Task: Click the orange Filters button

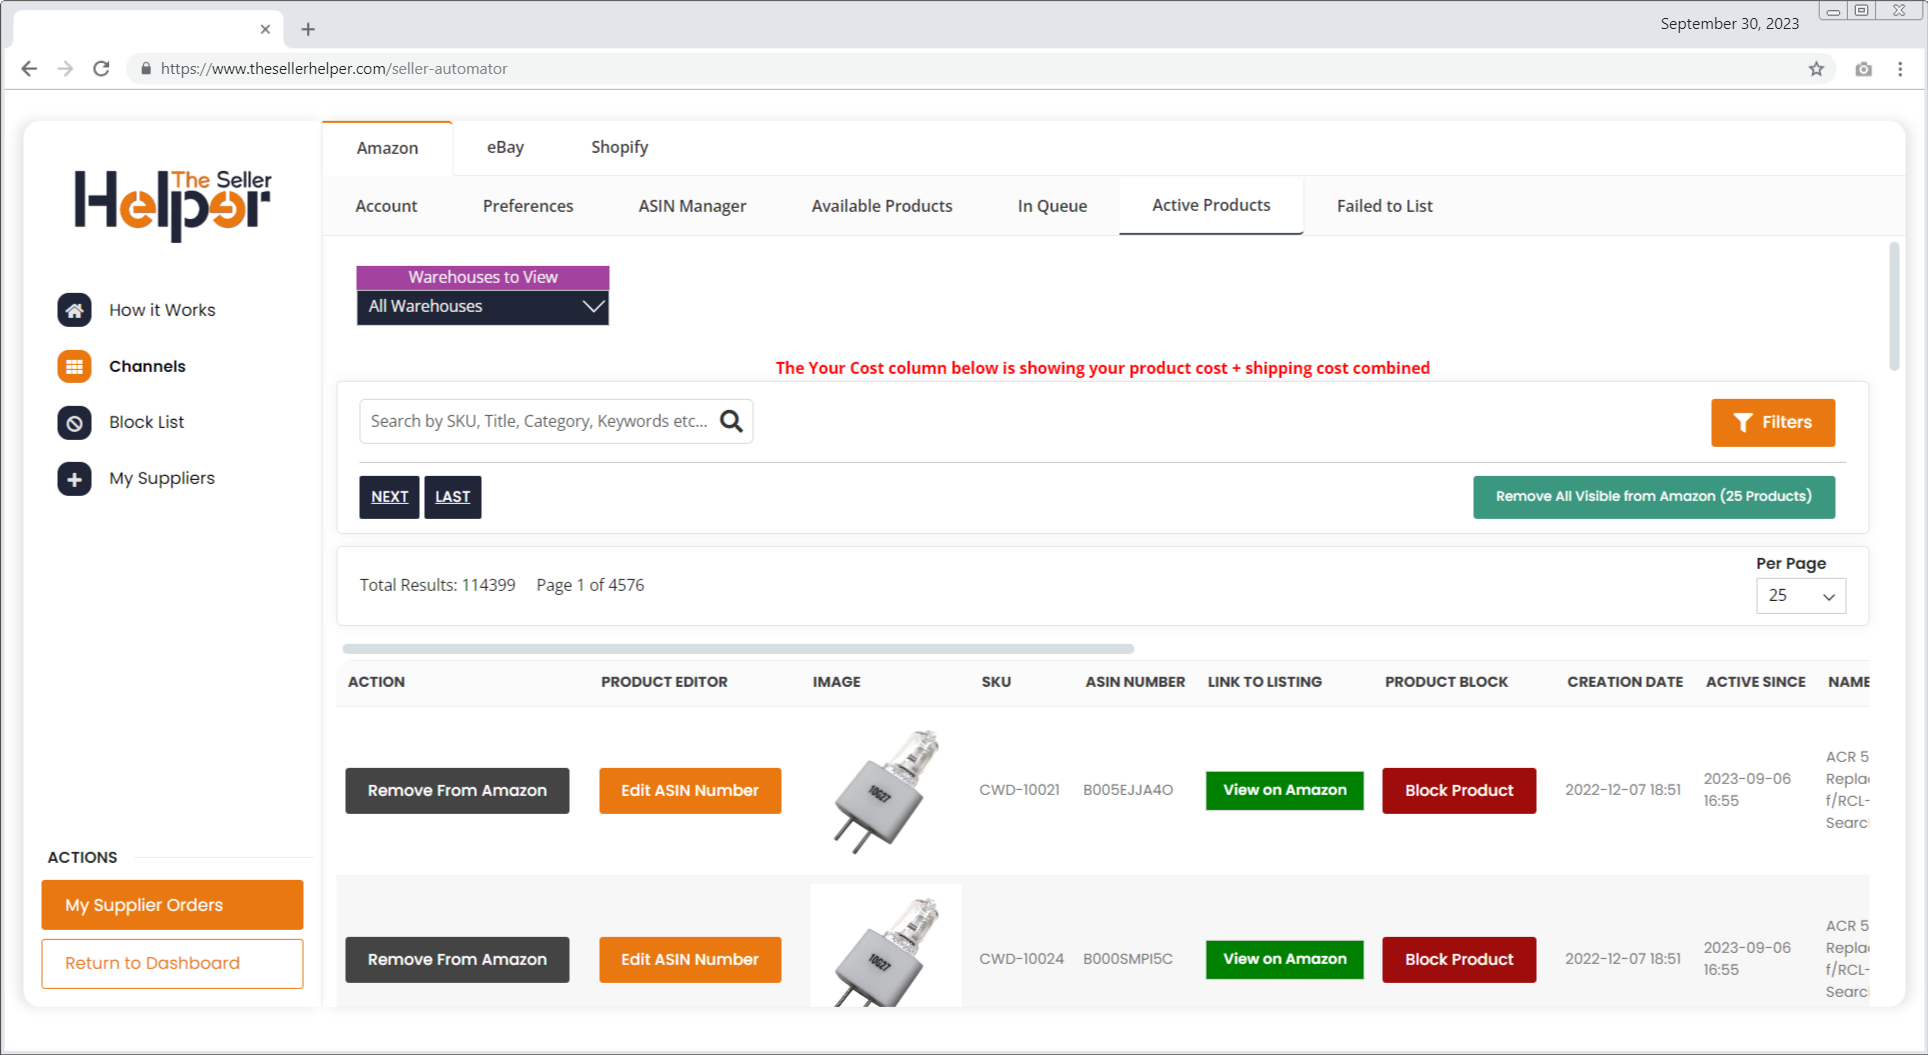Action: (x=1772, y=422)
